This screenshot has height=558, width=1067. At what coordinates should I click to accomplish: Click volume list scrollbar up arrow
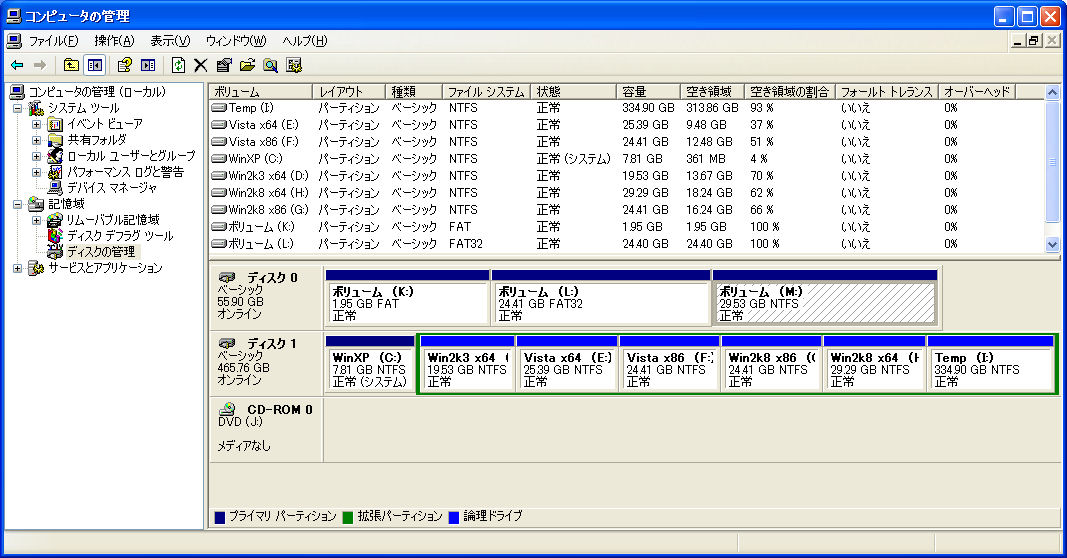(1052, 92)
